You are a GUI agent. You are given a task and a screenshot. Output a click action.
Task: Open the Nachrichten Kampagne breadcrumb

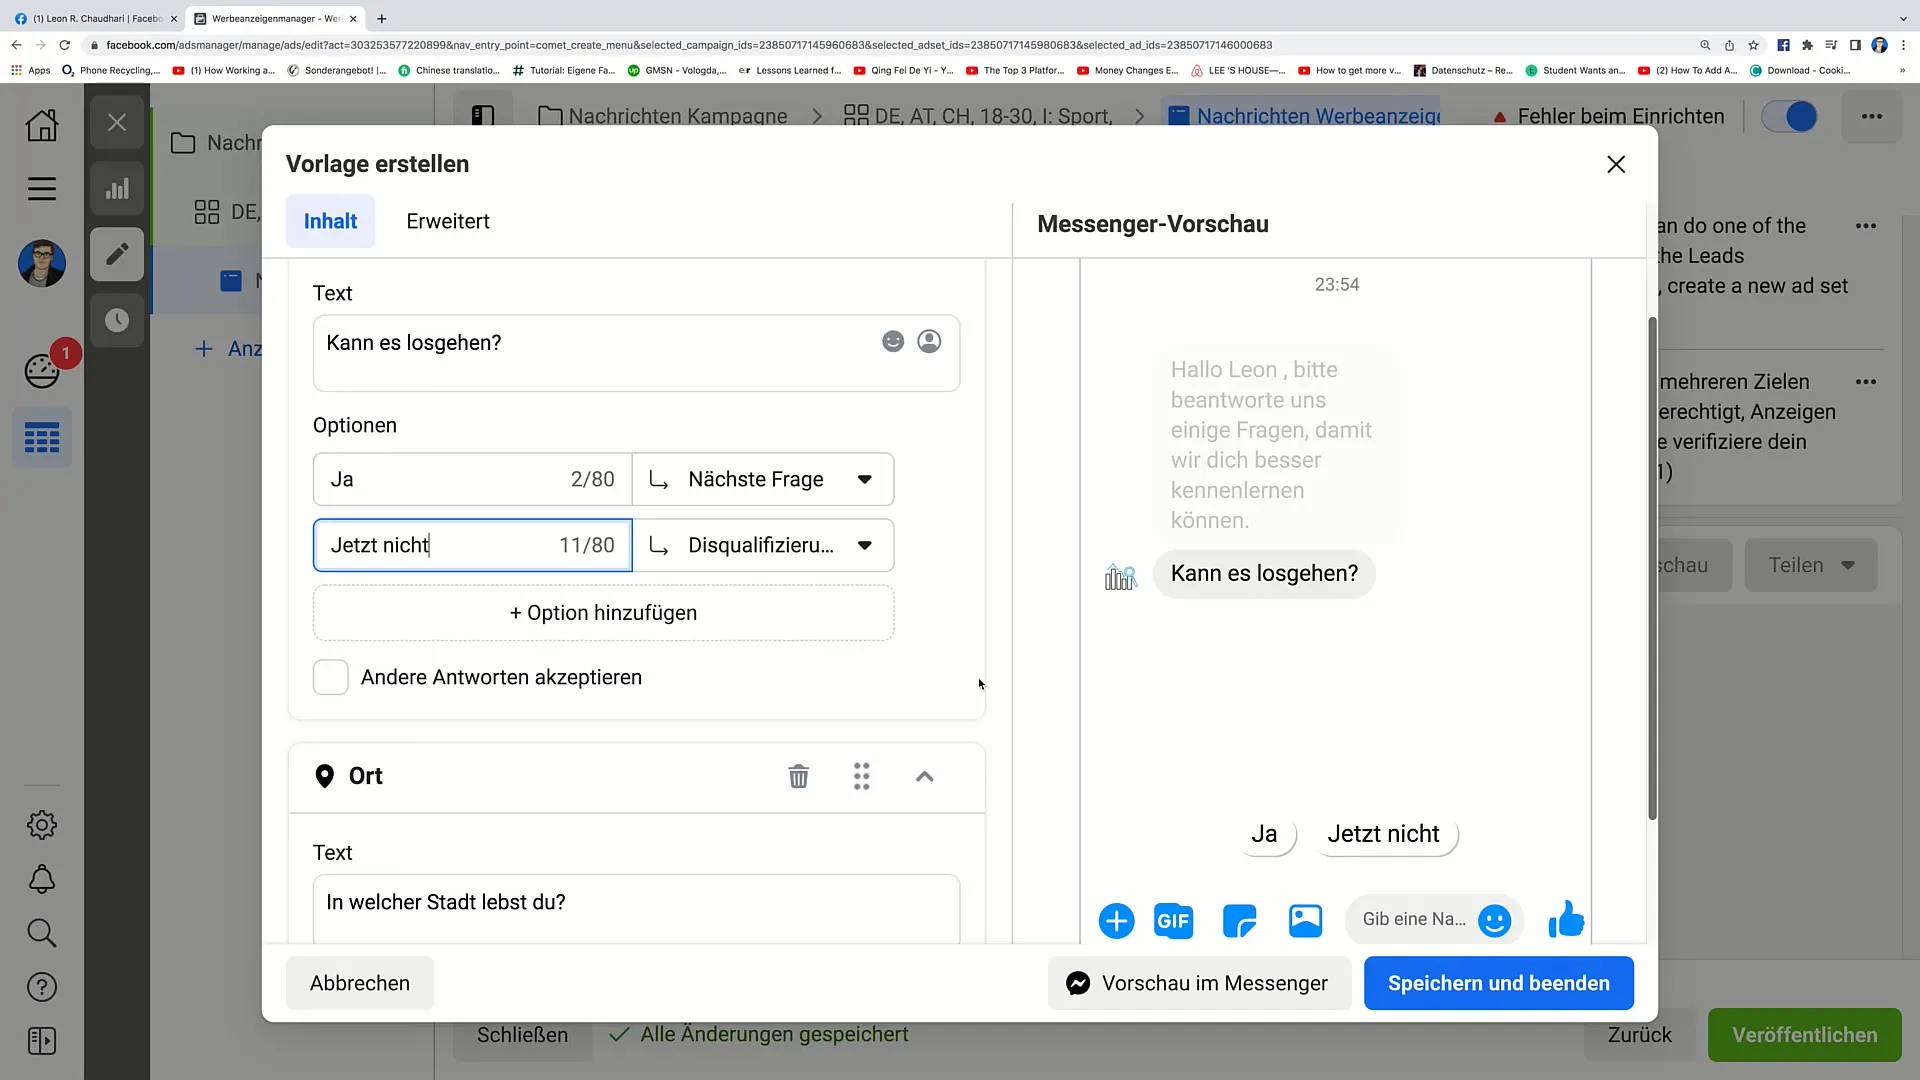click(663, 116)
